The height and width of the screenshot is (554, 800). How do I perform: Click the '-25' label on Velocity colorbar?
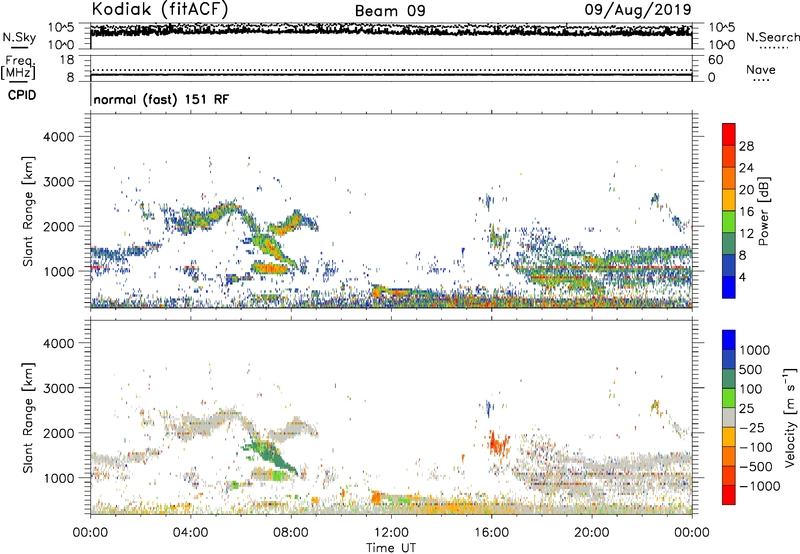point(752,428)
